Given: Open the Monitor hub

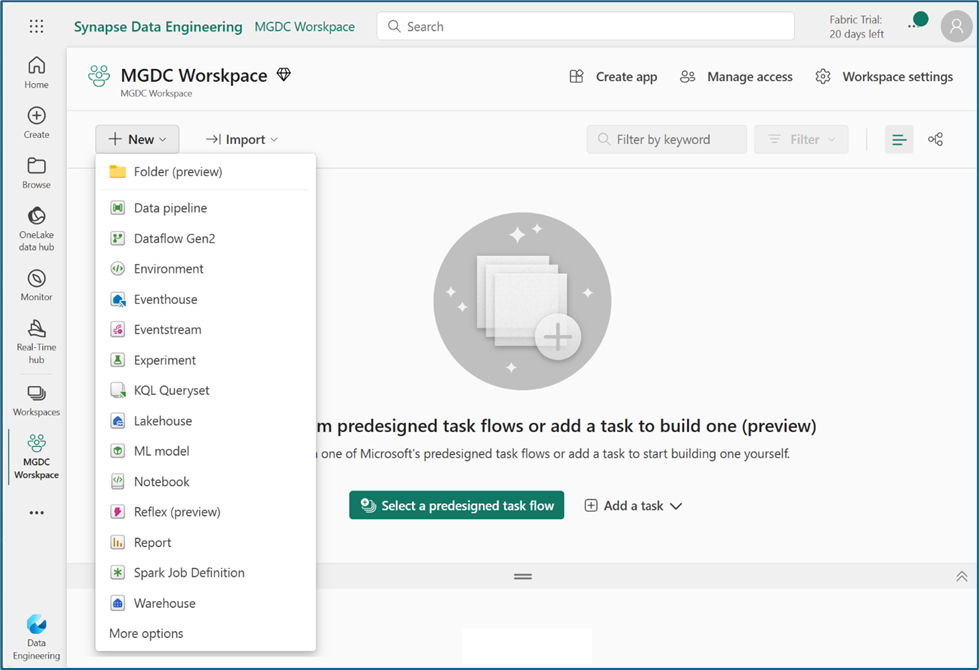Looking at the screenshot, I should (36, 285).
